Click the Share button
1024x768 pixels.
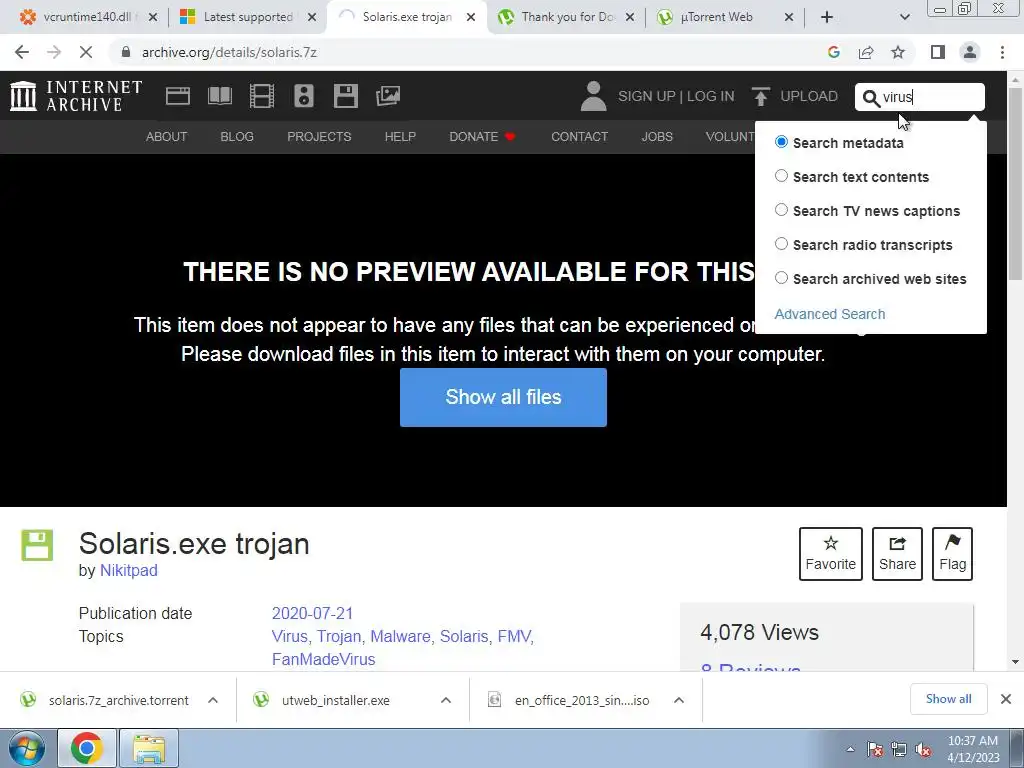897,554
